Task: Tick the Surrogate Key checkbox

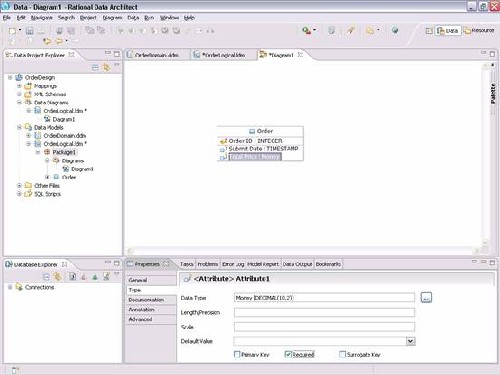Action: coord(342,354)
